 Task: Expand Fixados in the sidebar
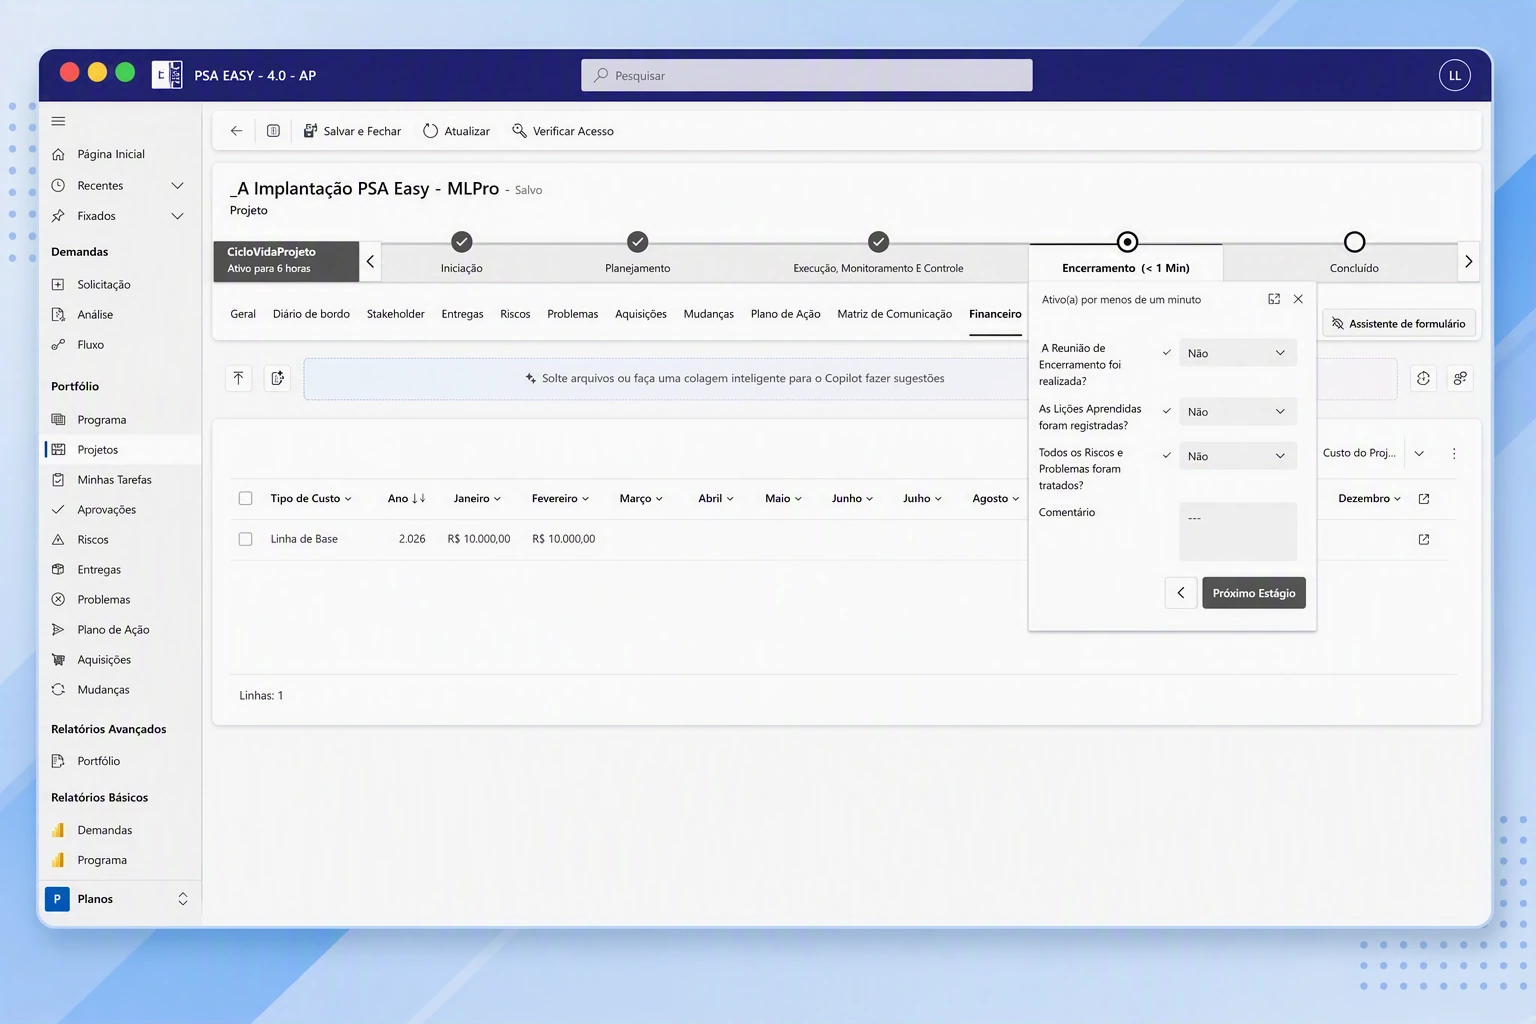pos(177,216)
